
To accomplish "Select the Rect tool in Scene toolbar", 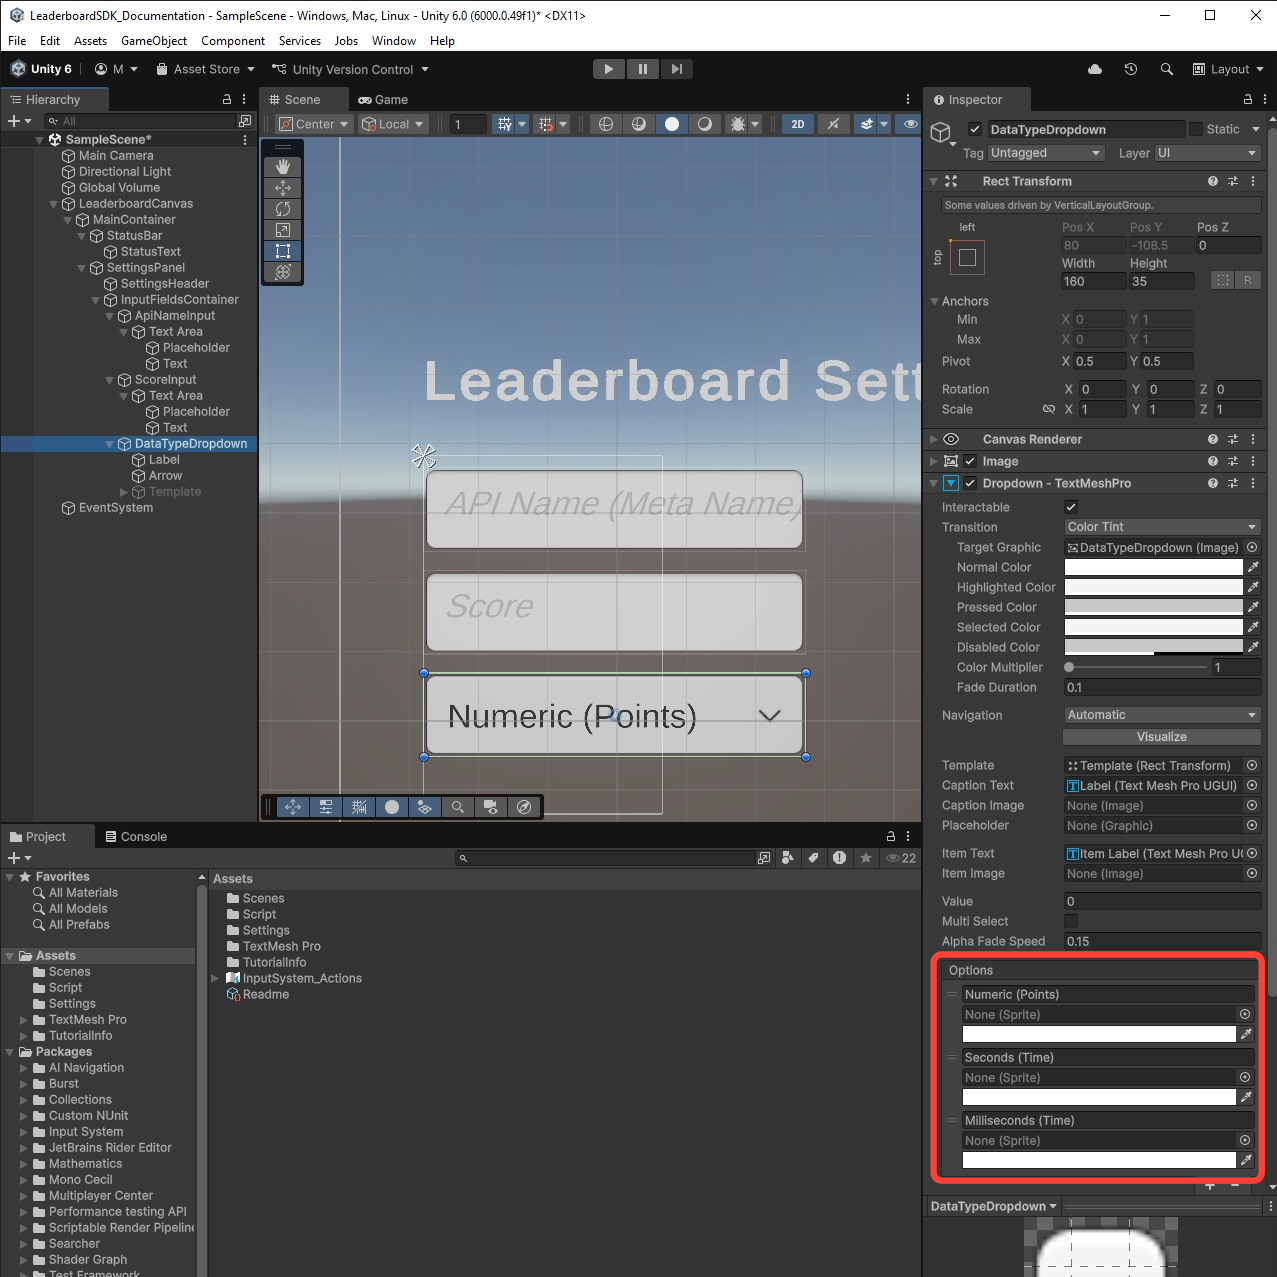I will tap(283, 251).
